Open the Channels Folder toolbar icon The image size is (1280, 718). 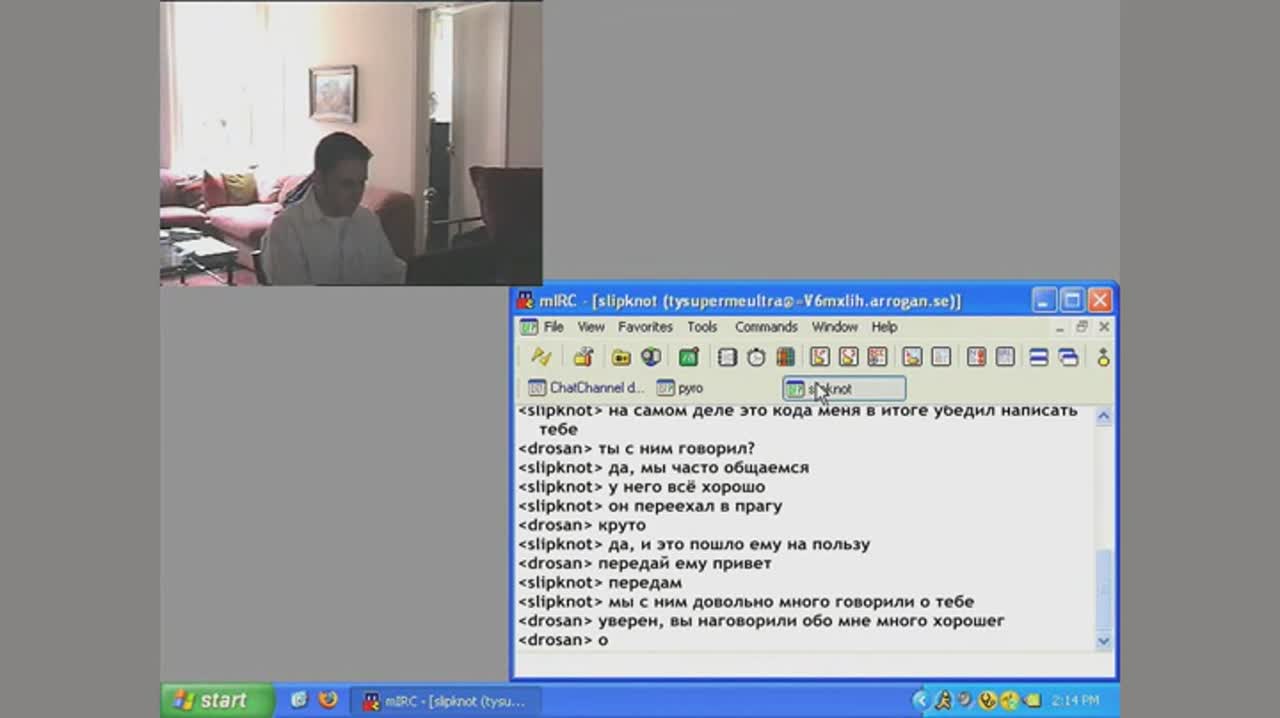click(x=621, y=357)
